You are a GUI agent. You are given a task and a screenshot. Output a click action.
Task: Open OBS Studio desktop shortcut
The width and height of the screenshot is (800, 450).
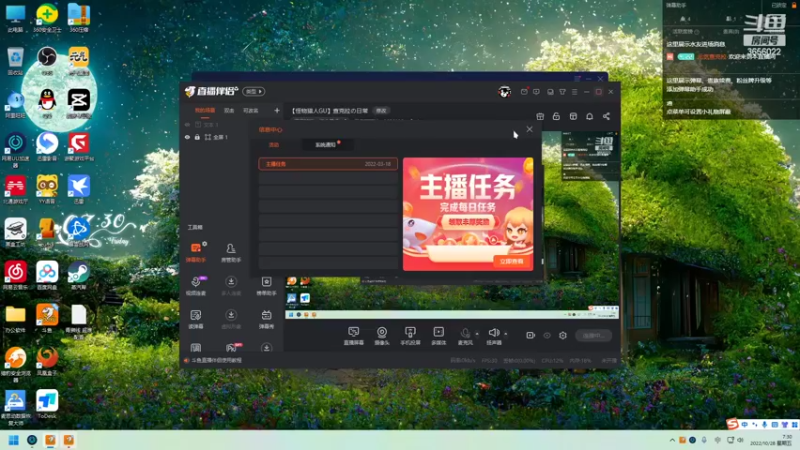click(x=47, y=61)
